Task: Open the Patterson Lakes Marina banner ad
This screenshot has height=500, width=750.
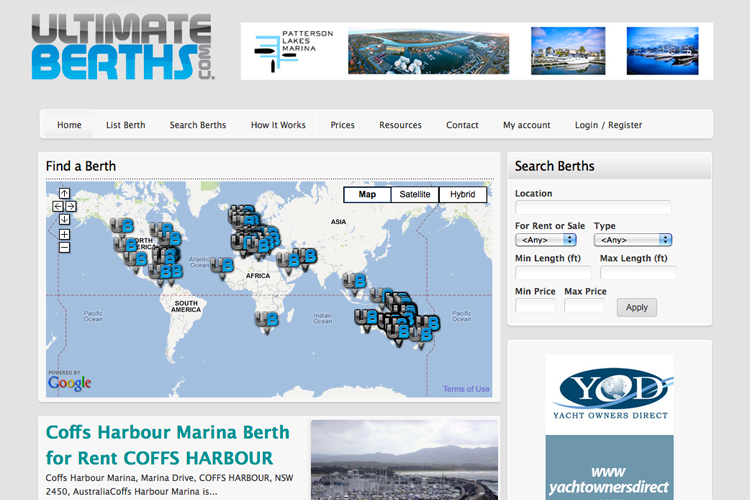Action: [x=477, y=50]
